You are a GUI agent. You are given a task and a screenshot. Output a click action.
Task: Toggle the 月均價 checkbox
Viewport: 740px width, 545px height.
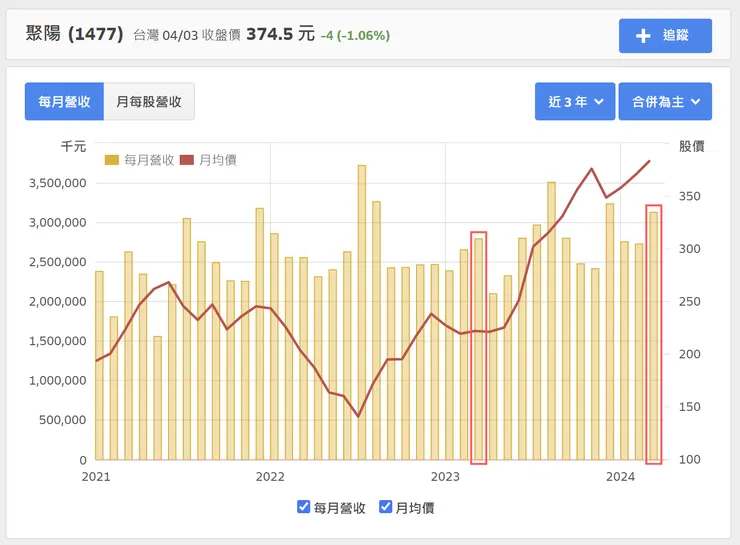tap(386, 507)
